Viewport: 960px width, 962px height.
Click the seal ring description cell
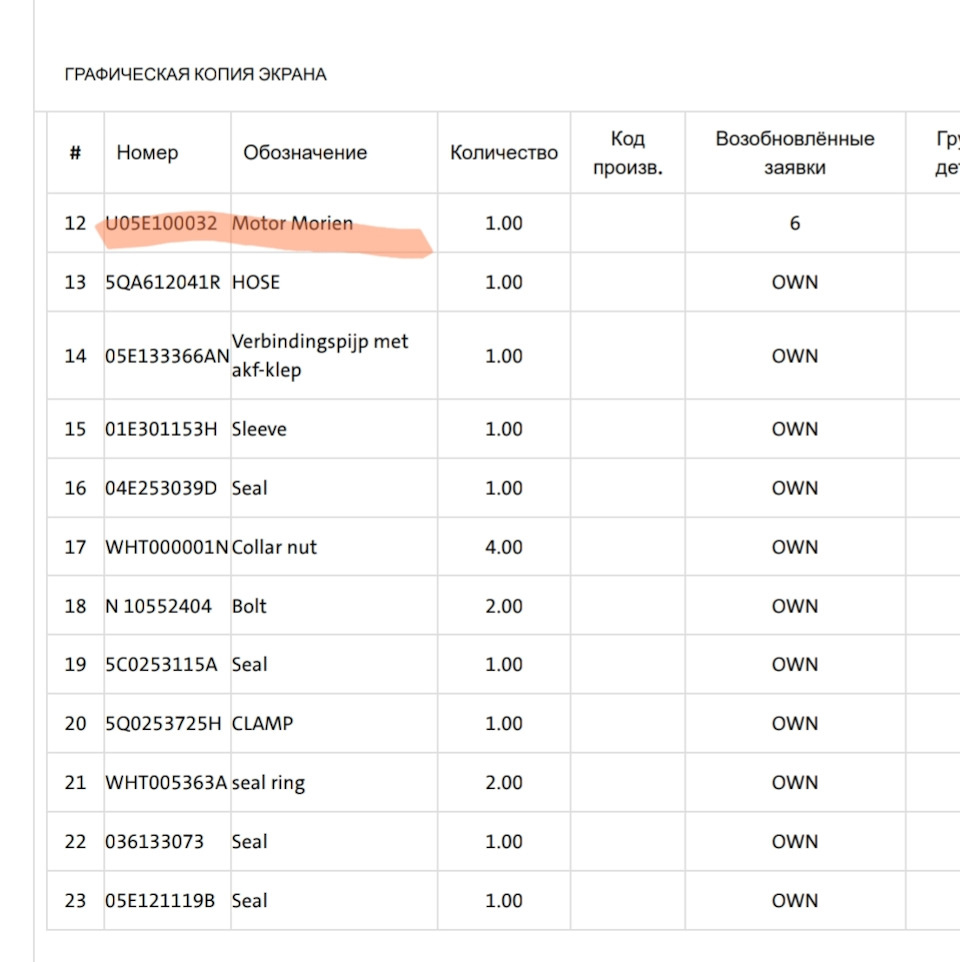[268, 783]
